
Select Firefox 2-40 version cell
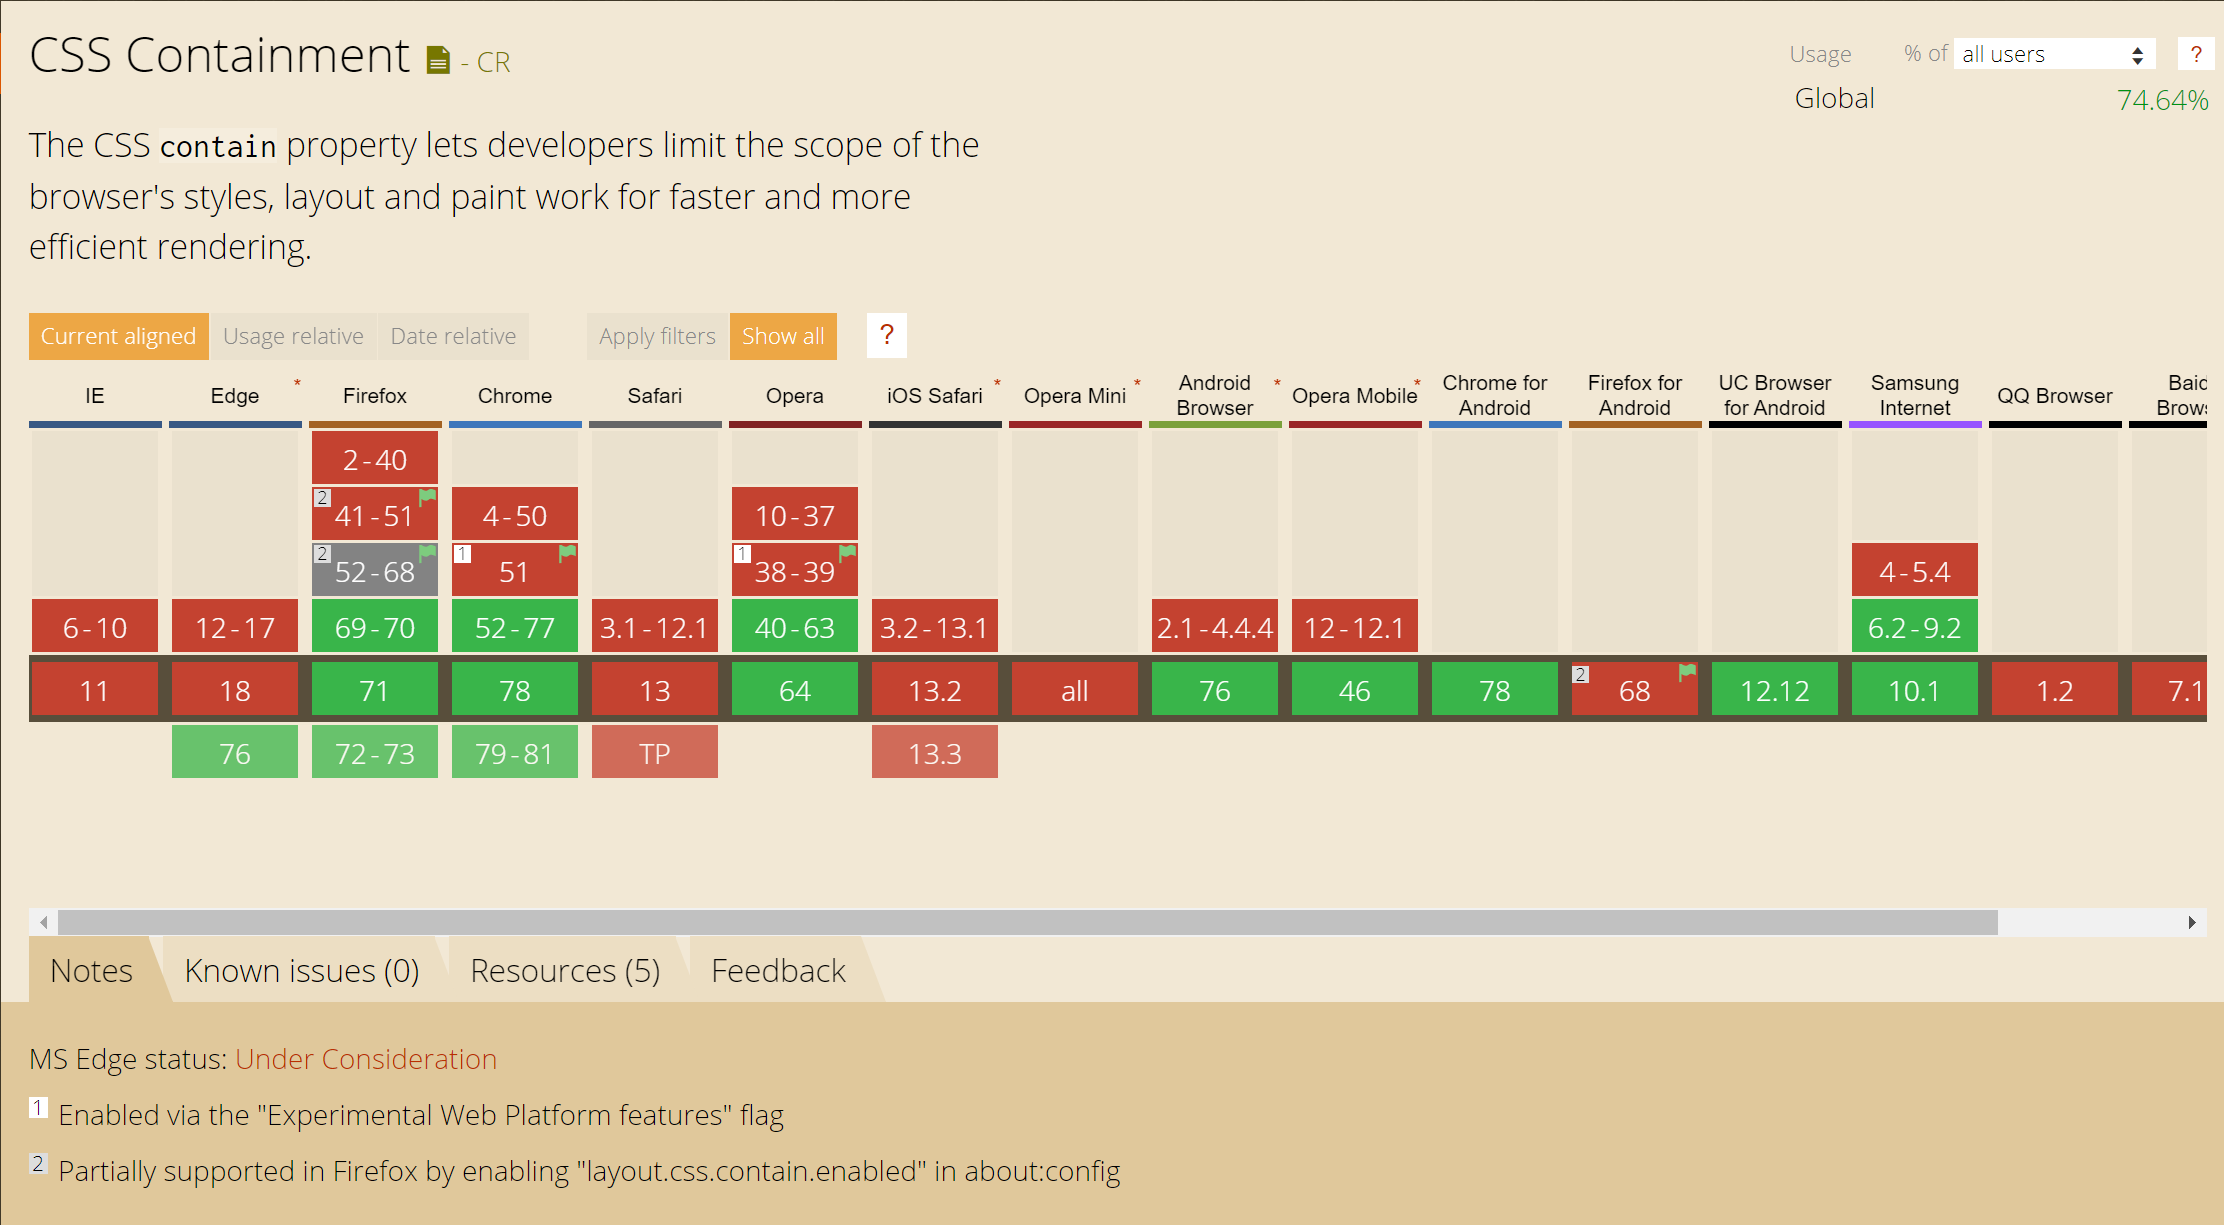pyautogui.click(x=375, y=459)
